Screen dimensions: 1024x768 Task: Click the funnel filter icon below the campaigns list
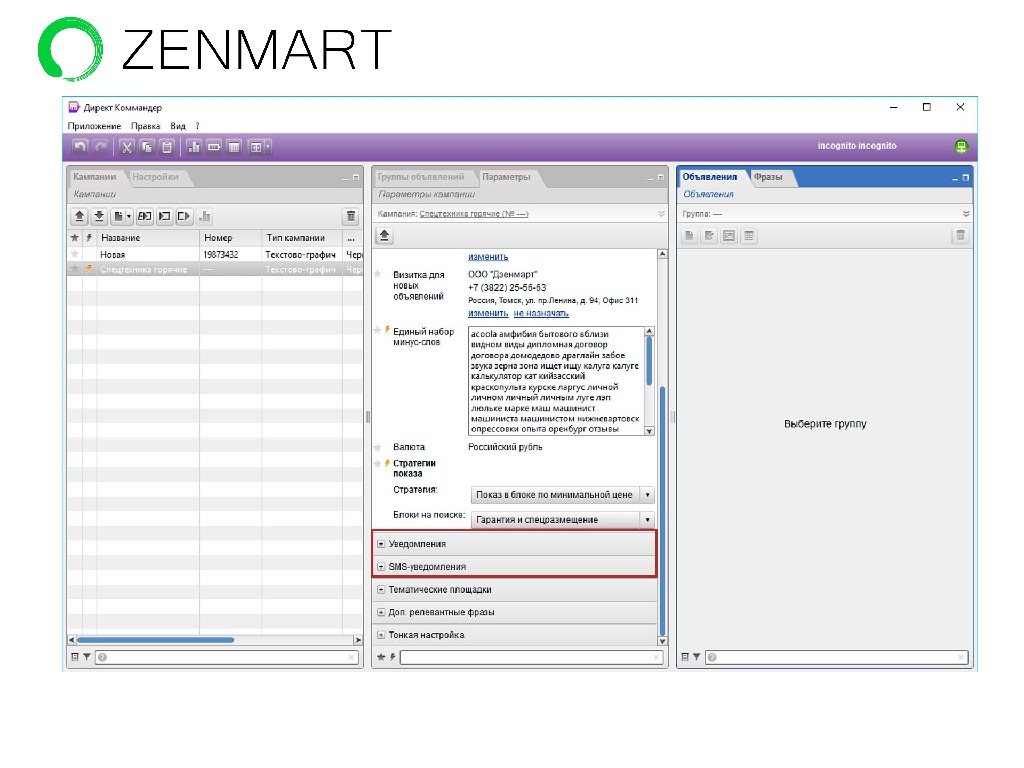point(86,657)
